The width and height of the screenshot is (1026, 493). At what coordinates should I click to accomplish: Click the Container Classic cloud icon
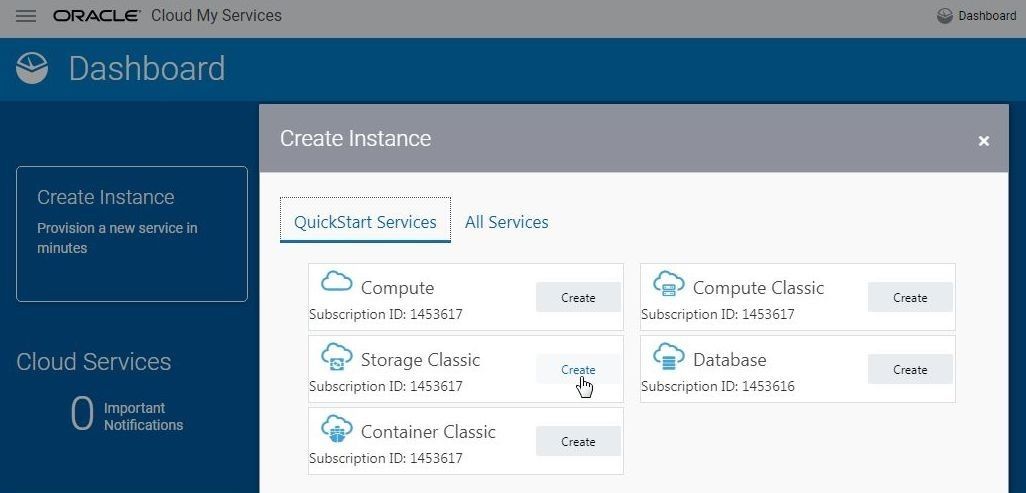336,428
